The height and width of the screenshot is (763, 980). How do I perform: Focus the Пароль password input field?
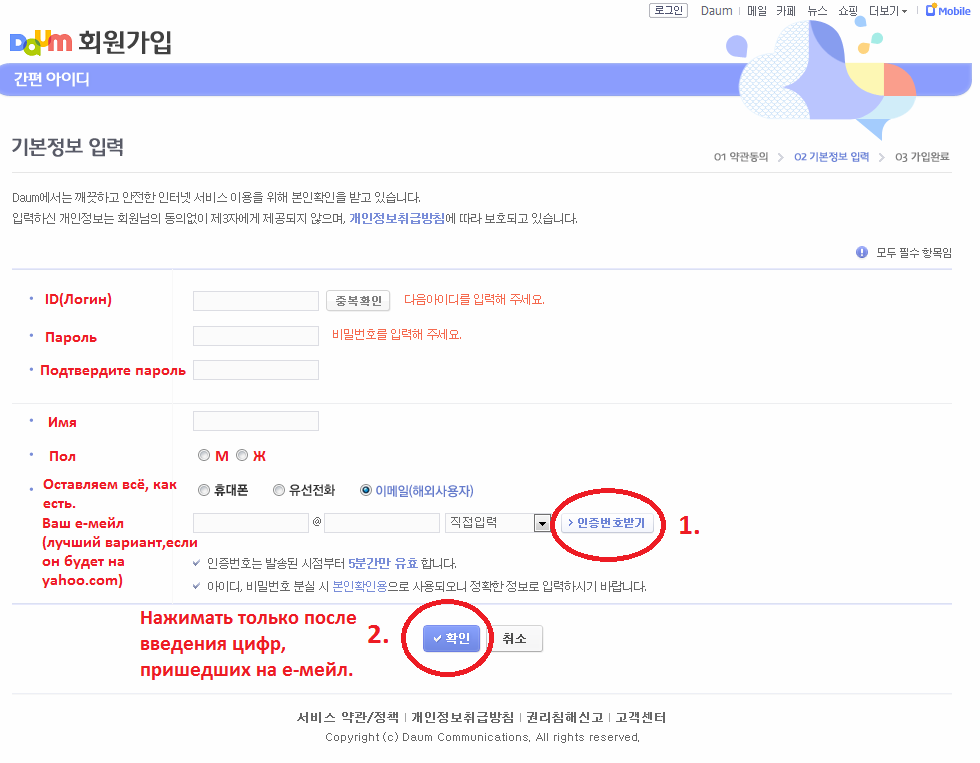[x=256, y=336]
